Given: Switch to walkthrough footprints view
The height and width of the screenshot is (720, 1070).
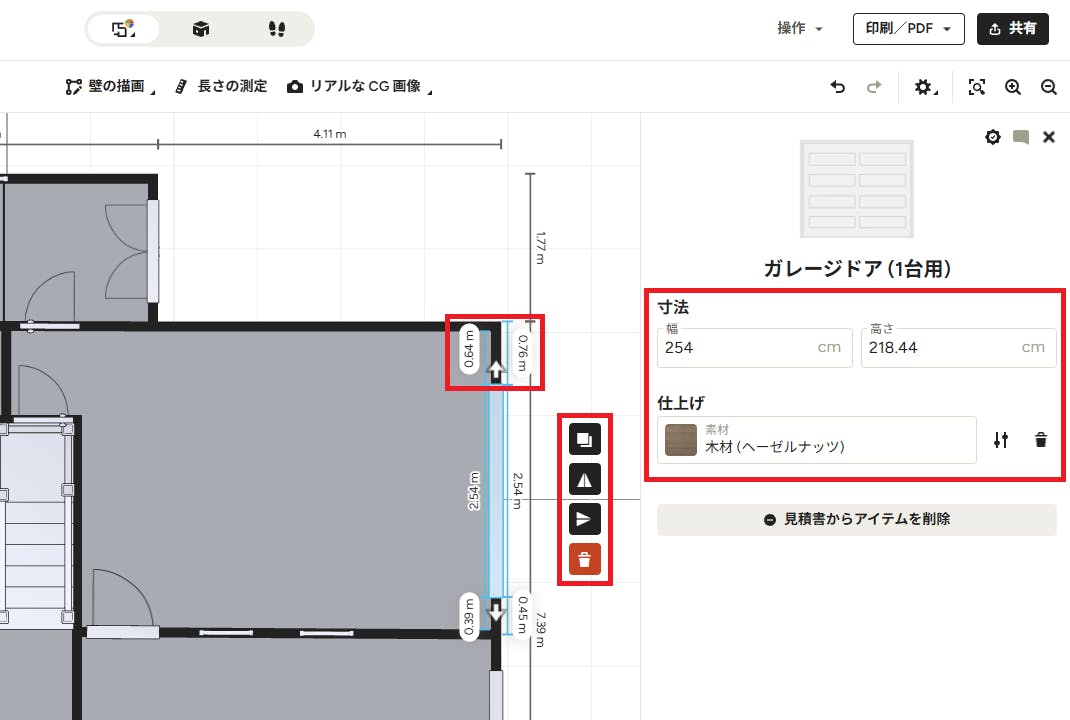Looking at the screenshot, I should click(276, 29).
